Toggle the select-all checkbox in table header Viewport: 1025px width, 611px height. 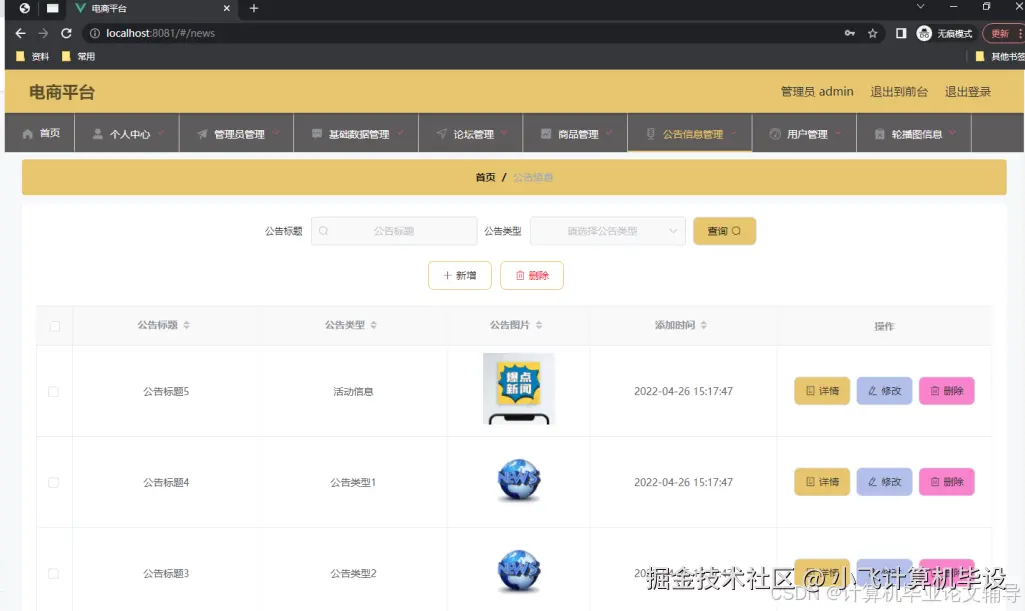point(54,325)
